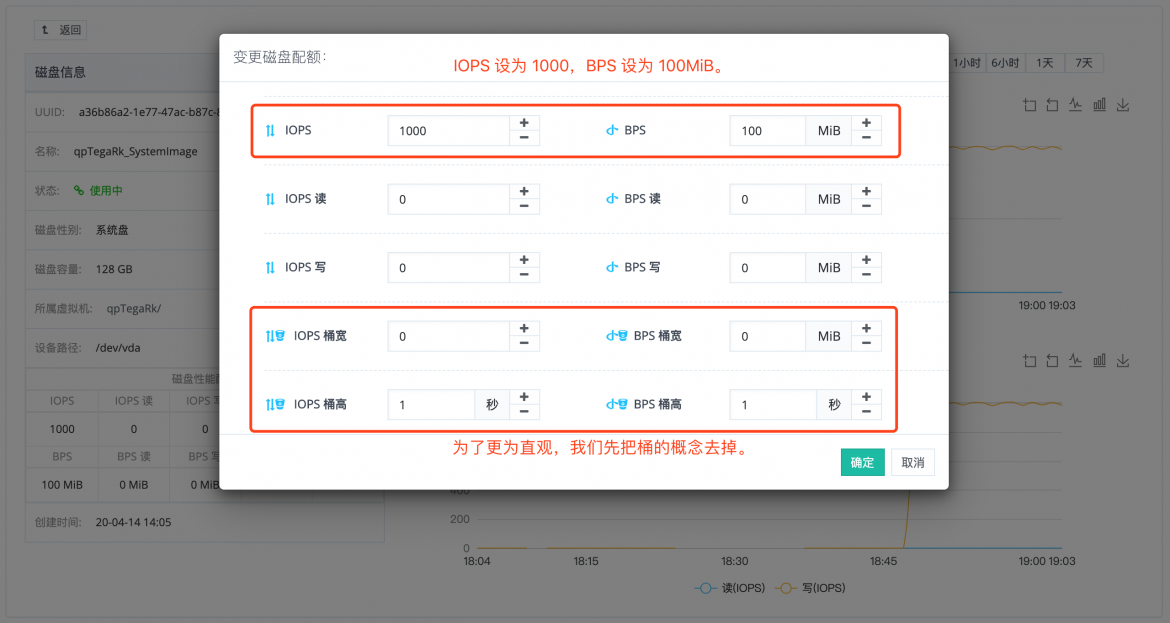
Task: Click the BPS 写 minus stepper
Action: tap(866, 275)
